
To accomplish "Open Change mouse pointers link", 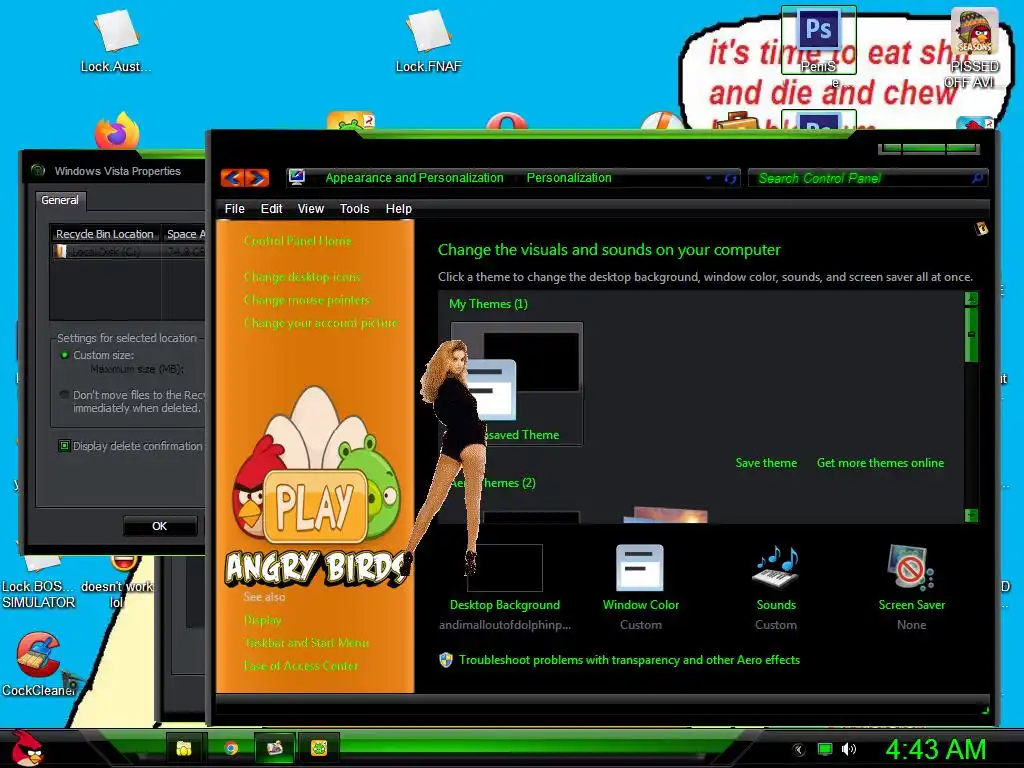I will click(307, 300).
